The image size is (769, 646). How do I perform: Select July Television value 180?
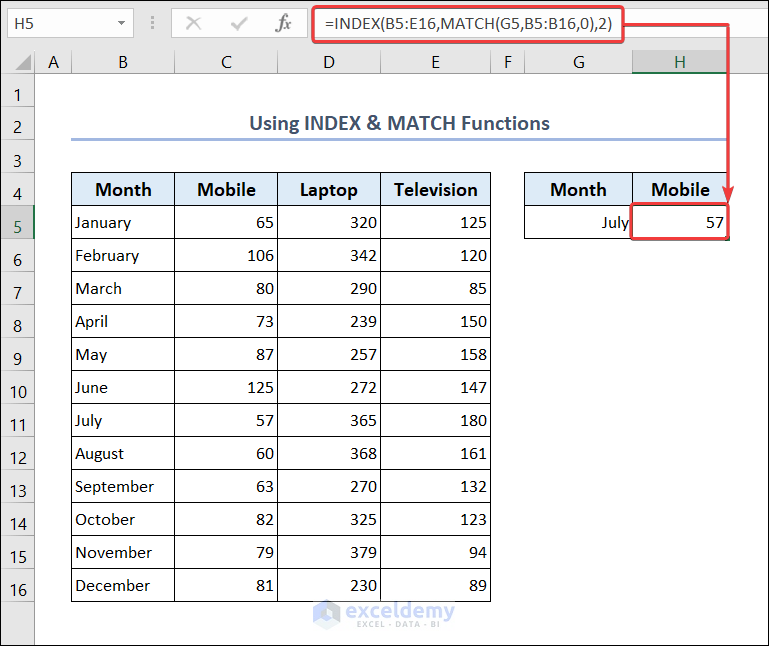click(436, 420)
